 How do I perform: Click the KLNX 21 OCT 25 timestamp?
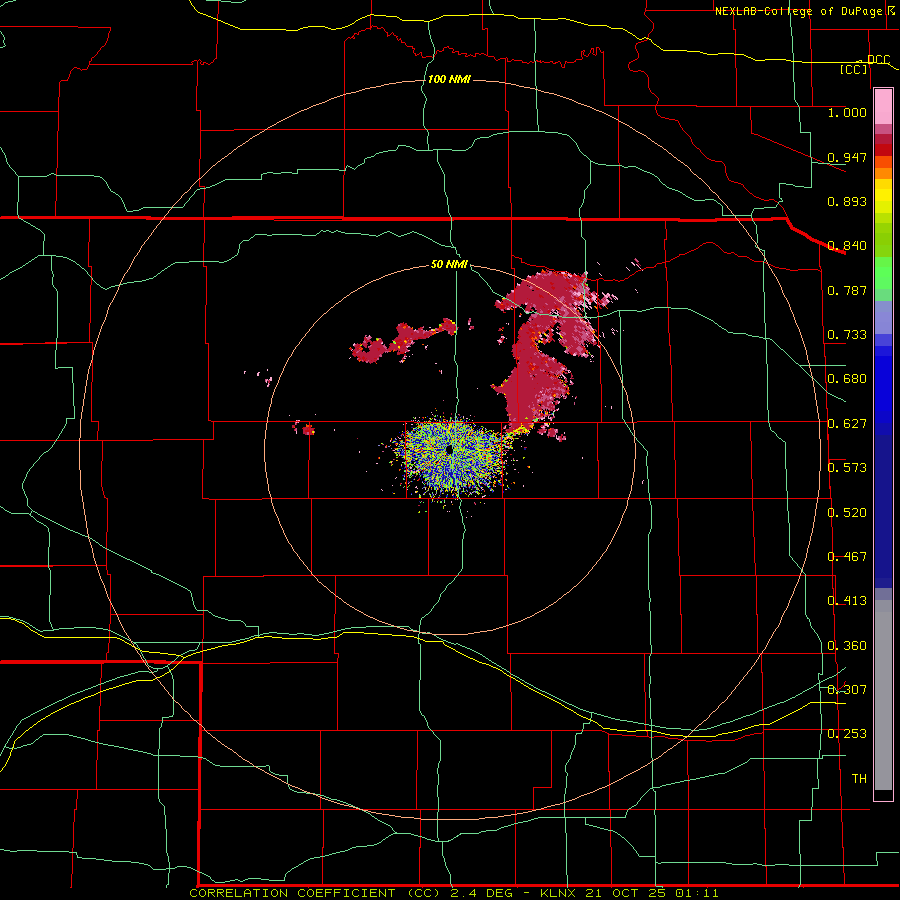[629, 893]
